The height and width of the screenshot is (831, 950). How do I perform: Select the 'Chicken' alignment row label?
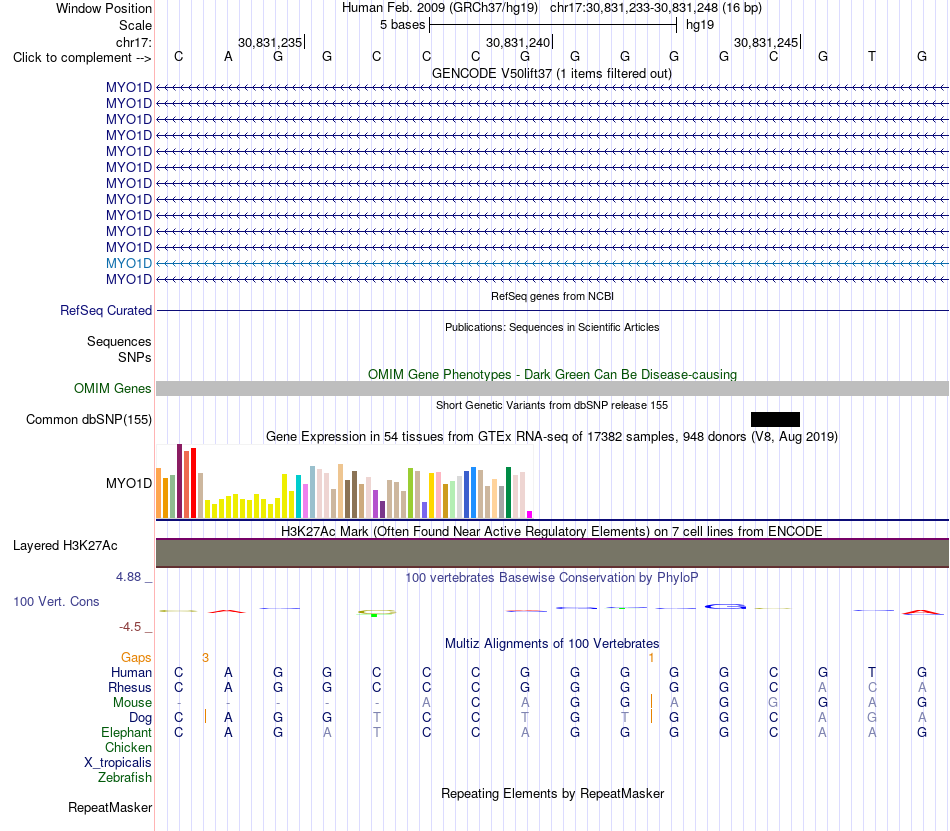tap(128, 747)
